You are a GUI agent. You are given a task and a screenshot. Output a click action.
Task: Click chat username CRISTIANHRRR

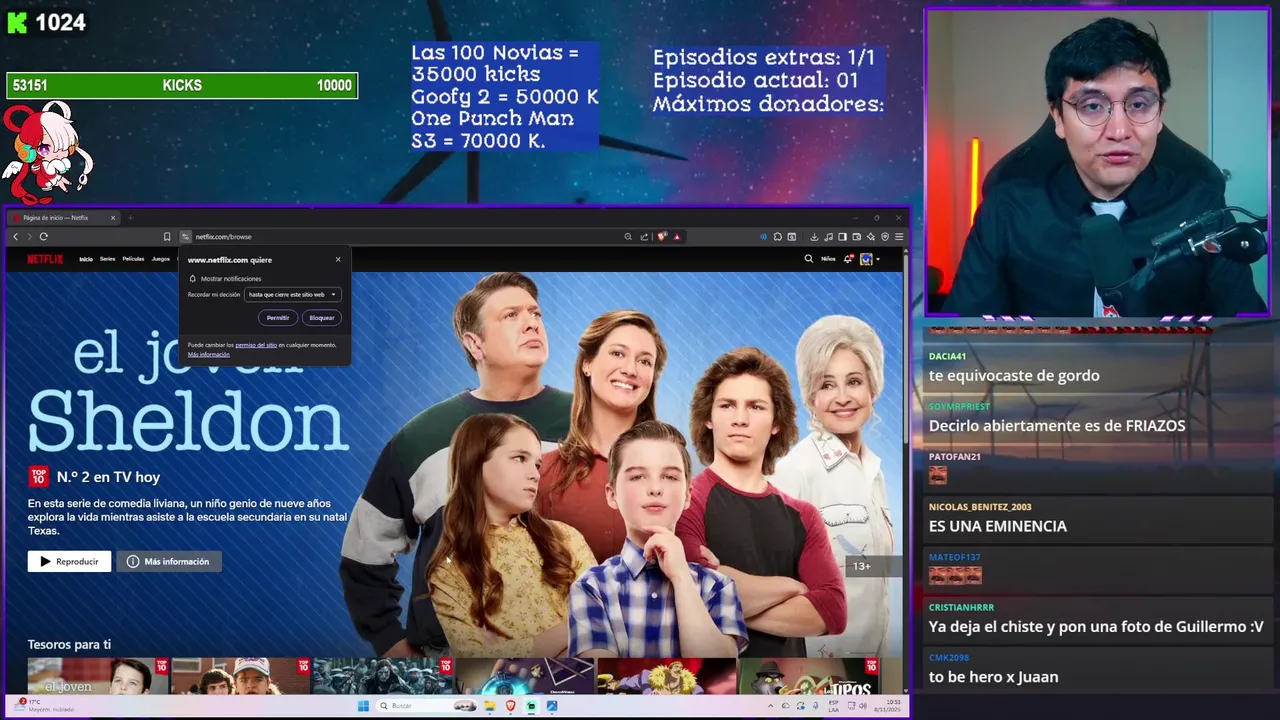(x=961, y=607)
